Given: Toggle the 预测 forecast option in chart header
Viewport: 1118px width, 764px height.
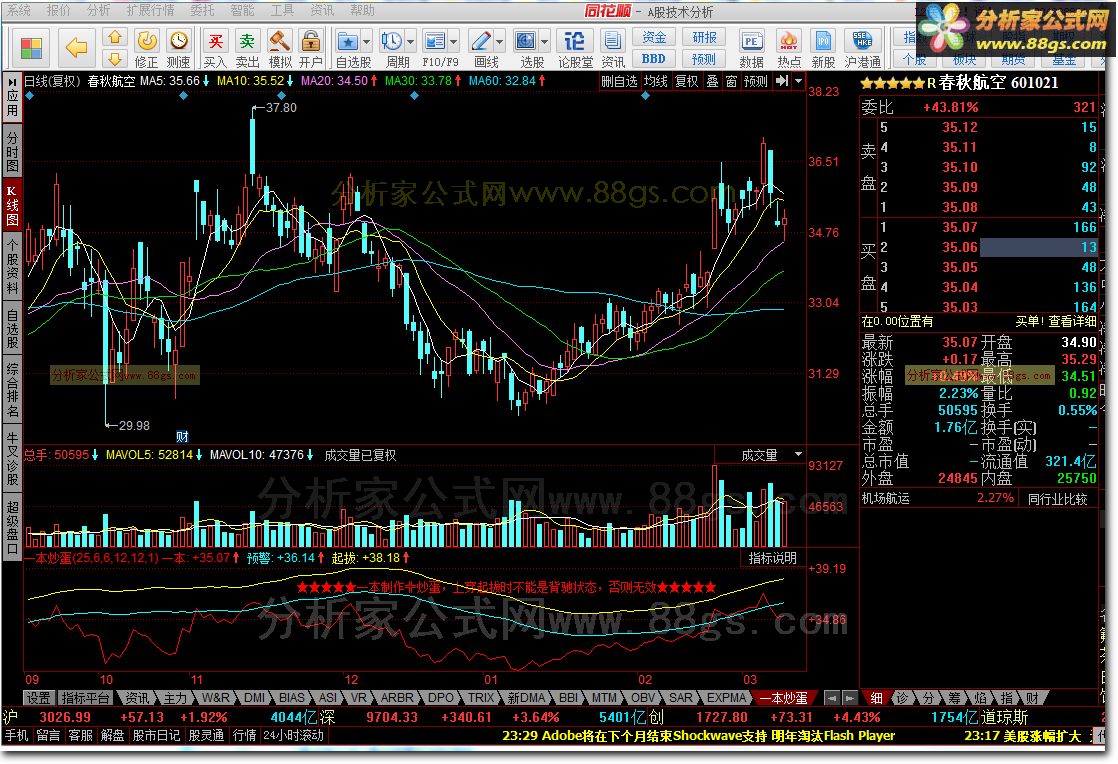Looking at the screenshot, I should click(756, 81).
